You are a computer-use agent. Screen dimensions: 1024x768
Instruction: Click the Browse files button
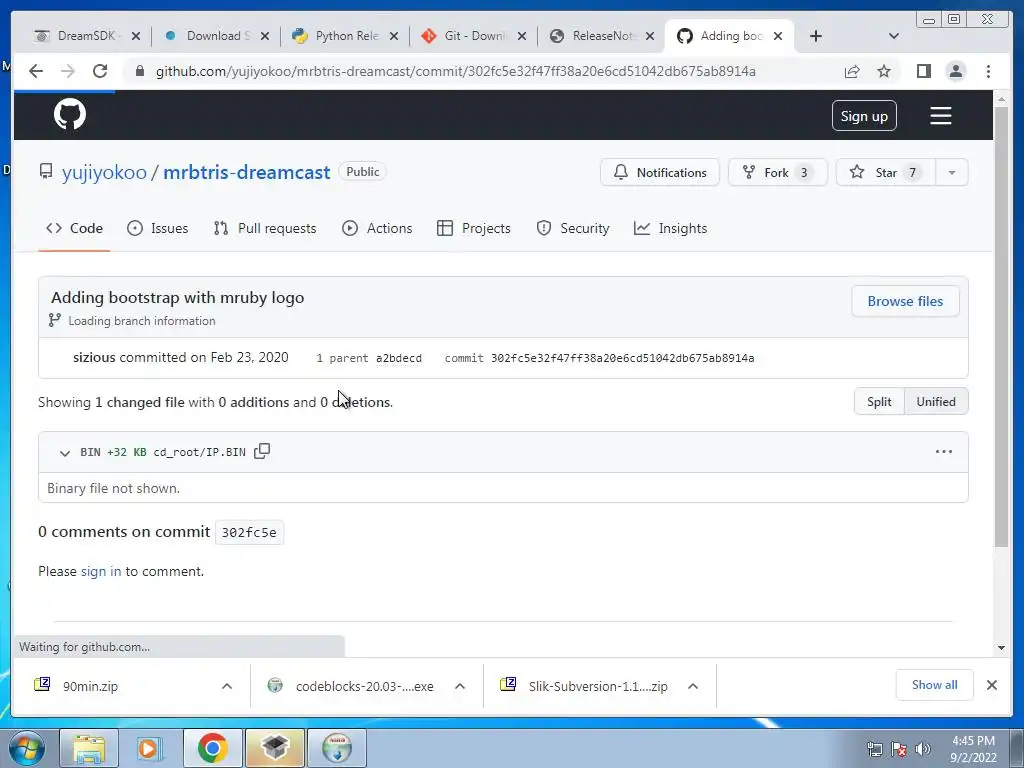click(905, 301)
